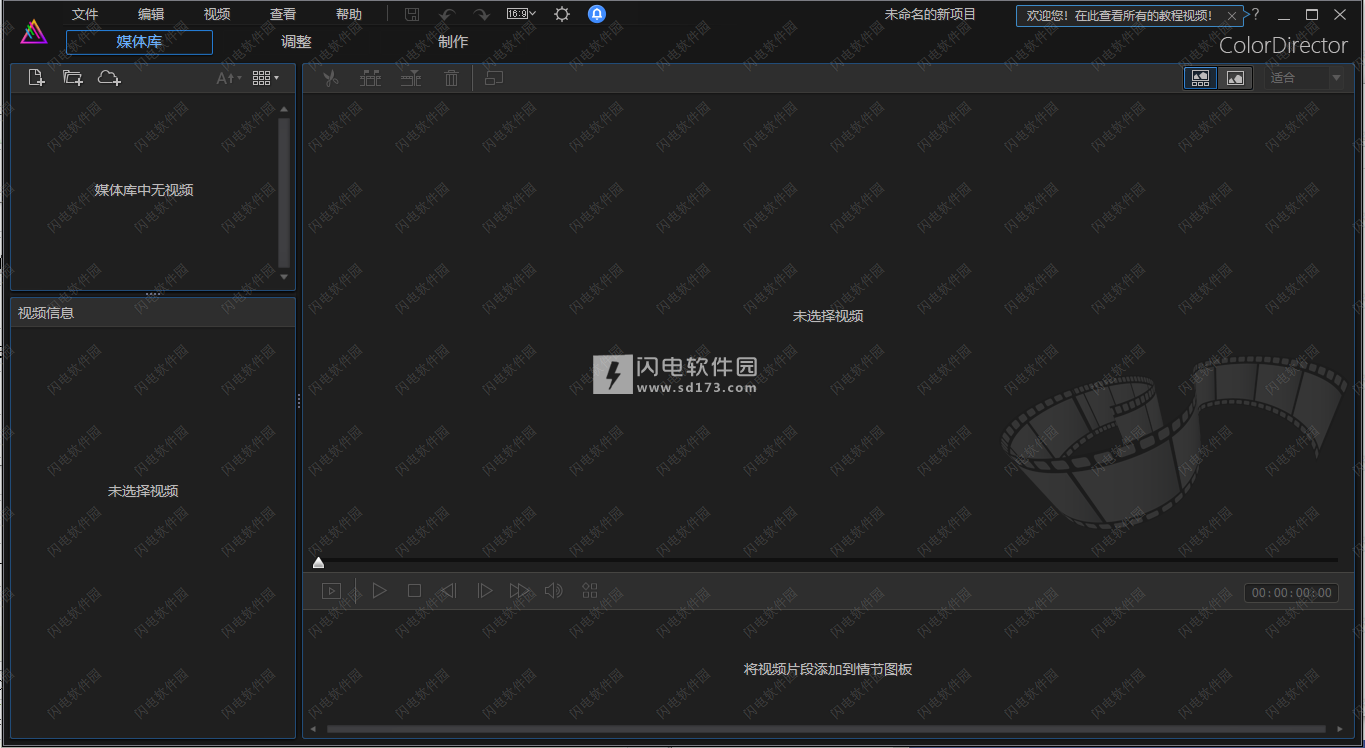Click the trim clip toolbar icon
This screenshot has width=1365, height=748.
point(411,78)
